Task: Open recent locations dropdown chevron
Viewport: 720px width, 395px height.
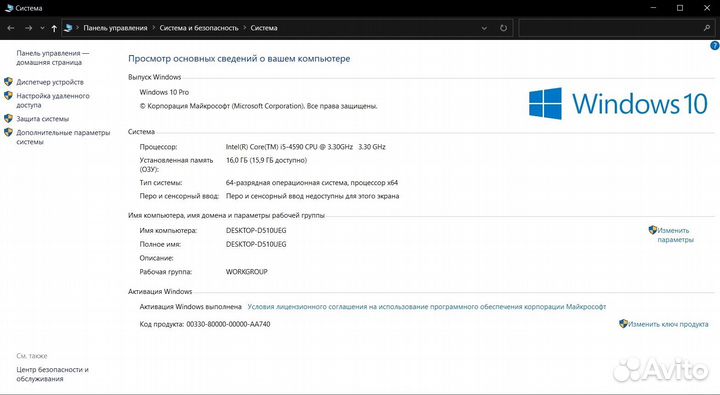Action: point(42,28)
